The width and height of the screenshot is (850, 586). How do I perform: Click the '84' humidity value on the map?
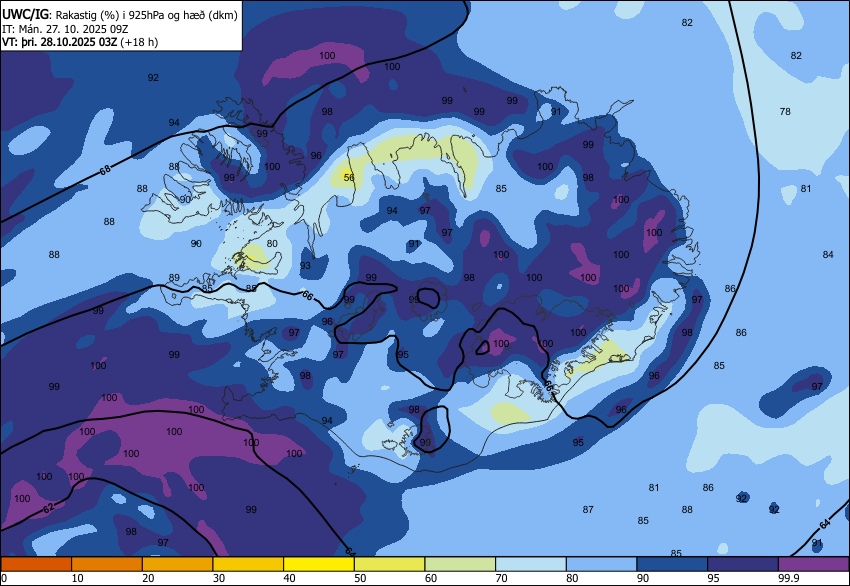pos(828,254)
